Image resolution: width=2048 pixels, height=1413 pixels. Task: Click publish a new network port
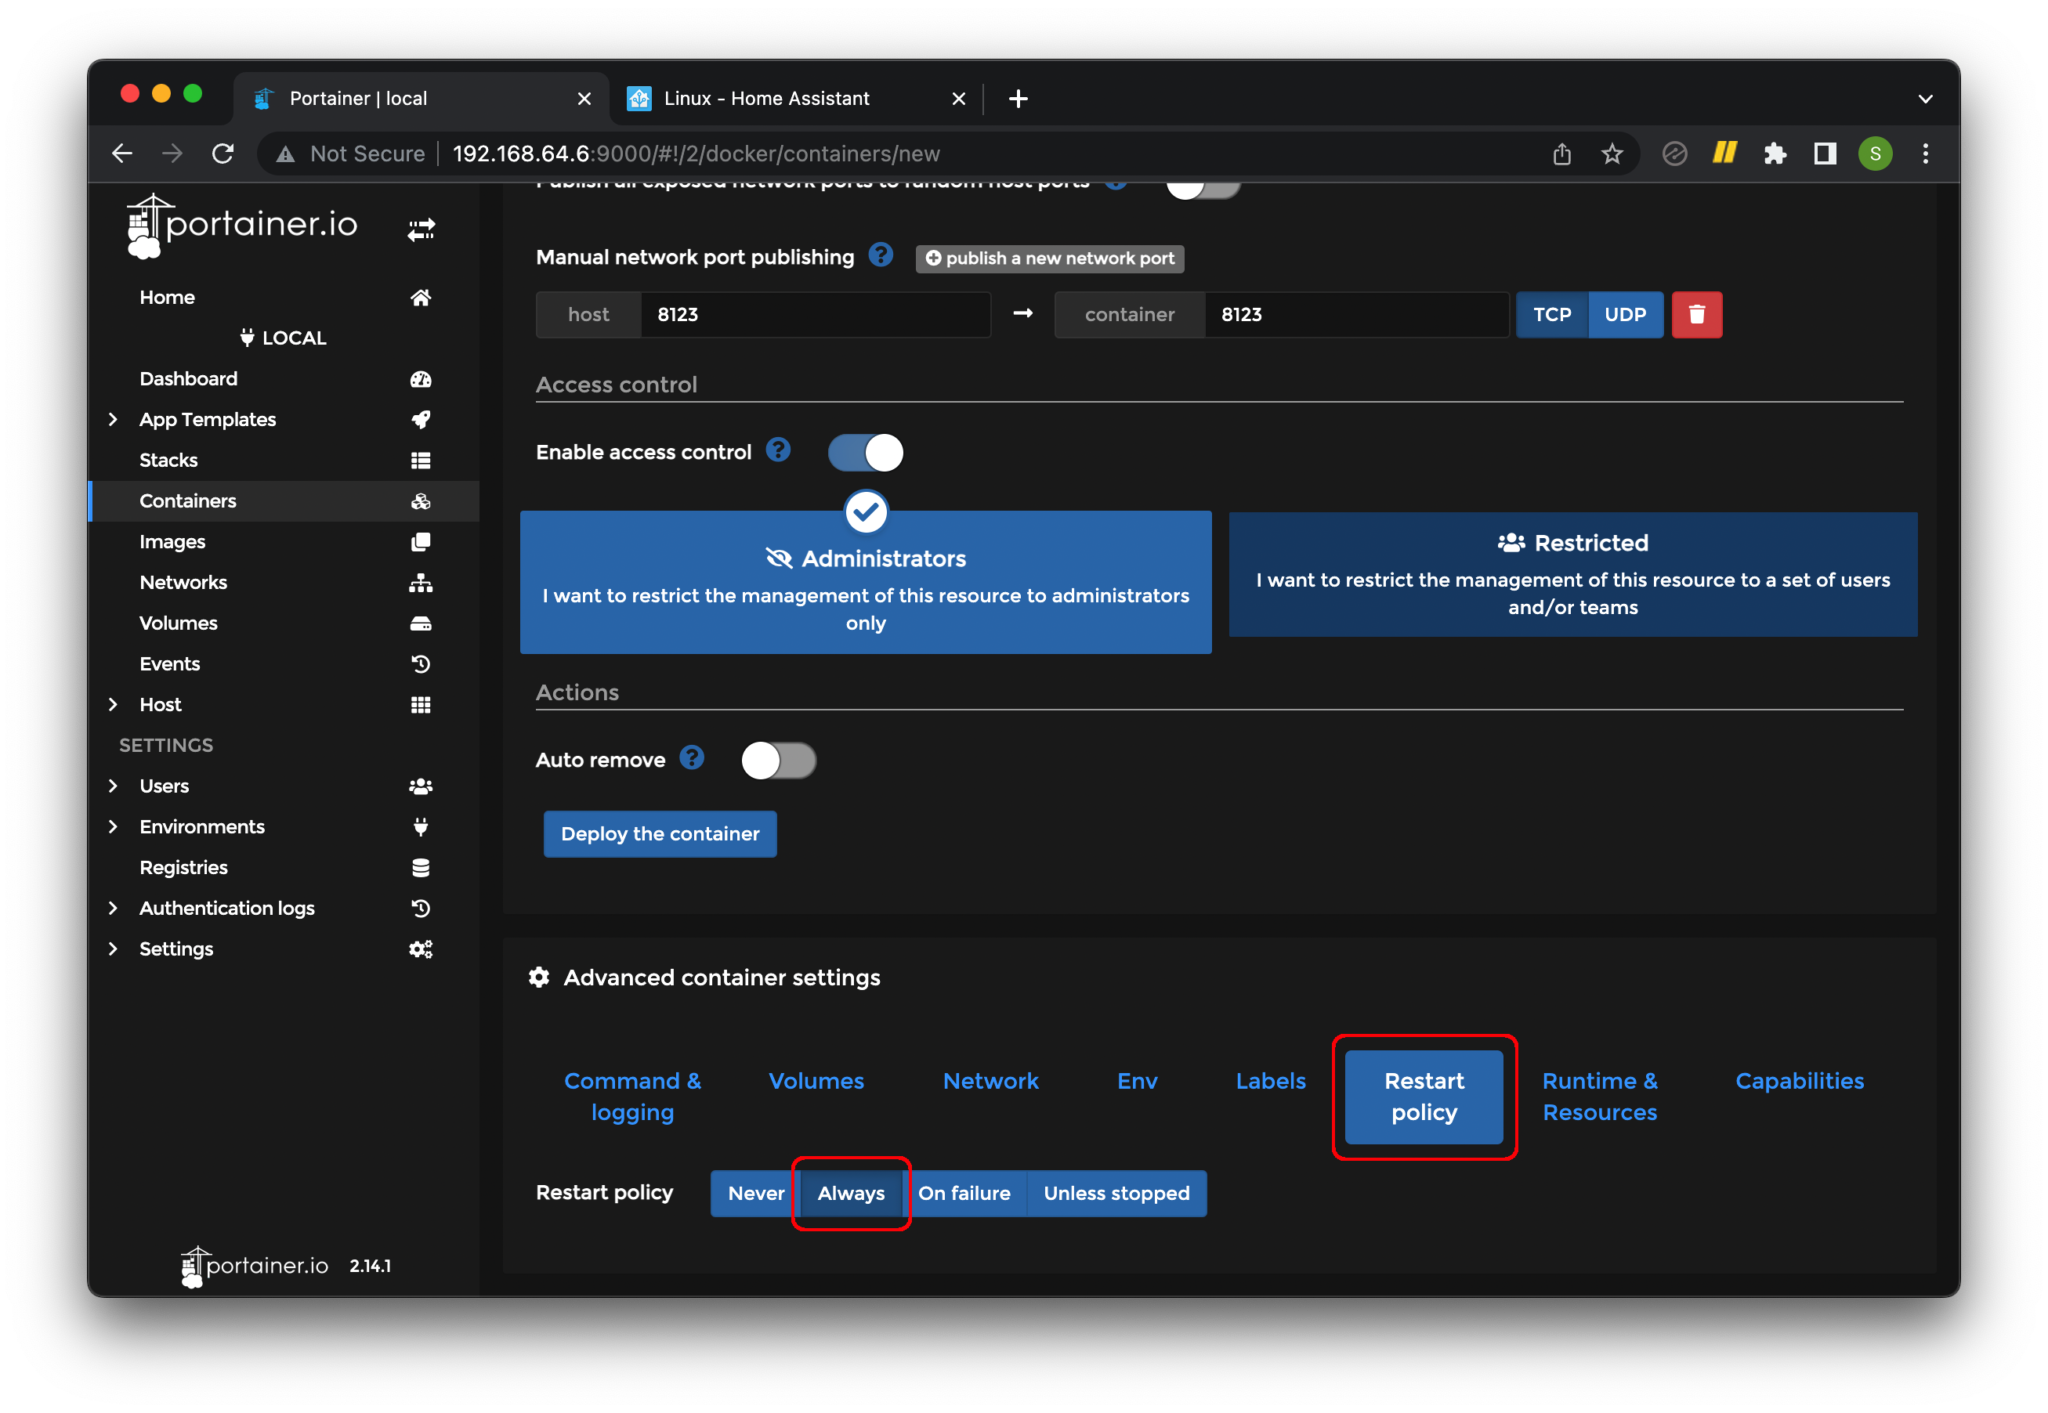click(x=1050, y=258)
